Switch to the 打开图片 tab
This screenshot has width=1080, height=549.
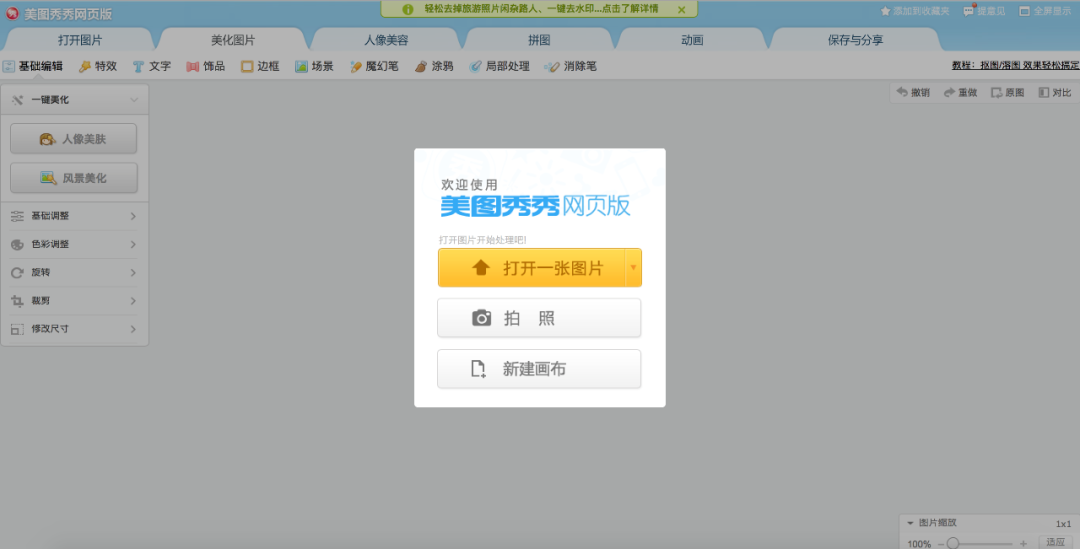80,40
